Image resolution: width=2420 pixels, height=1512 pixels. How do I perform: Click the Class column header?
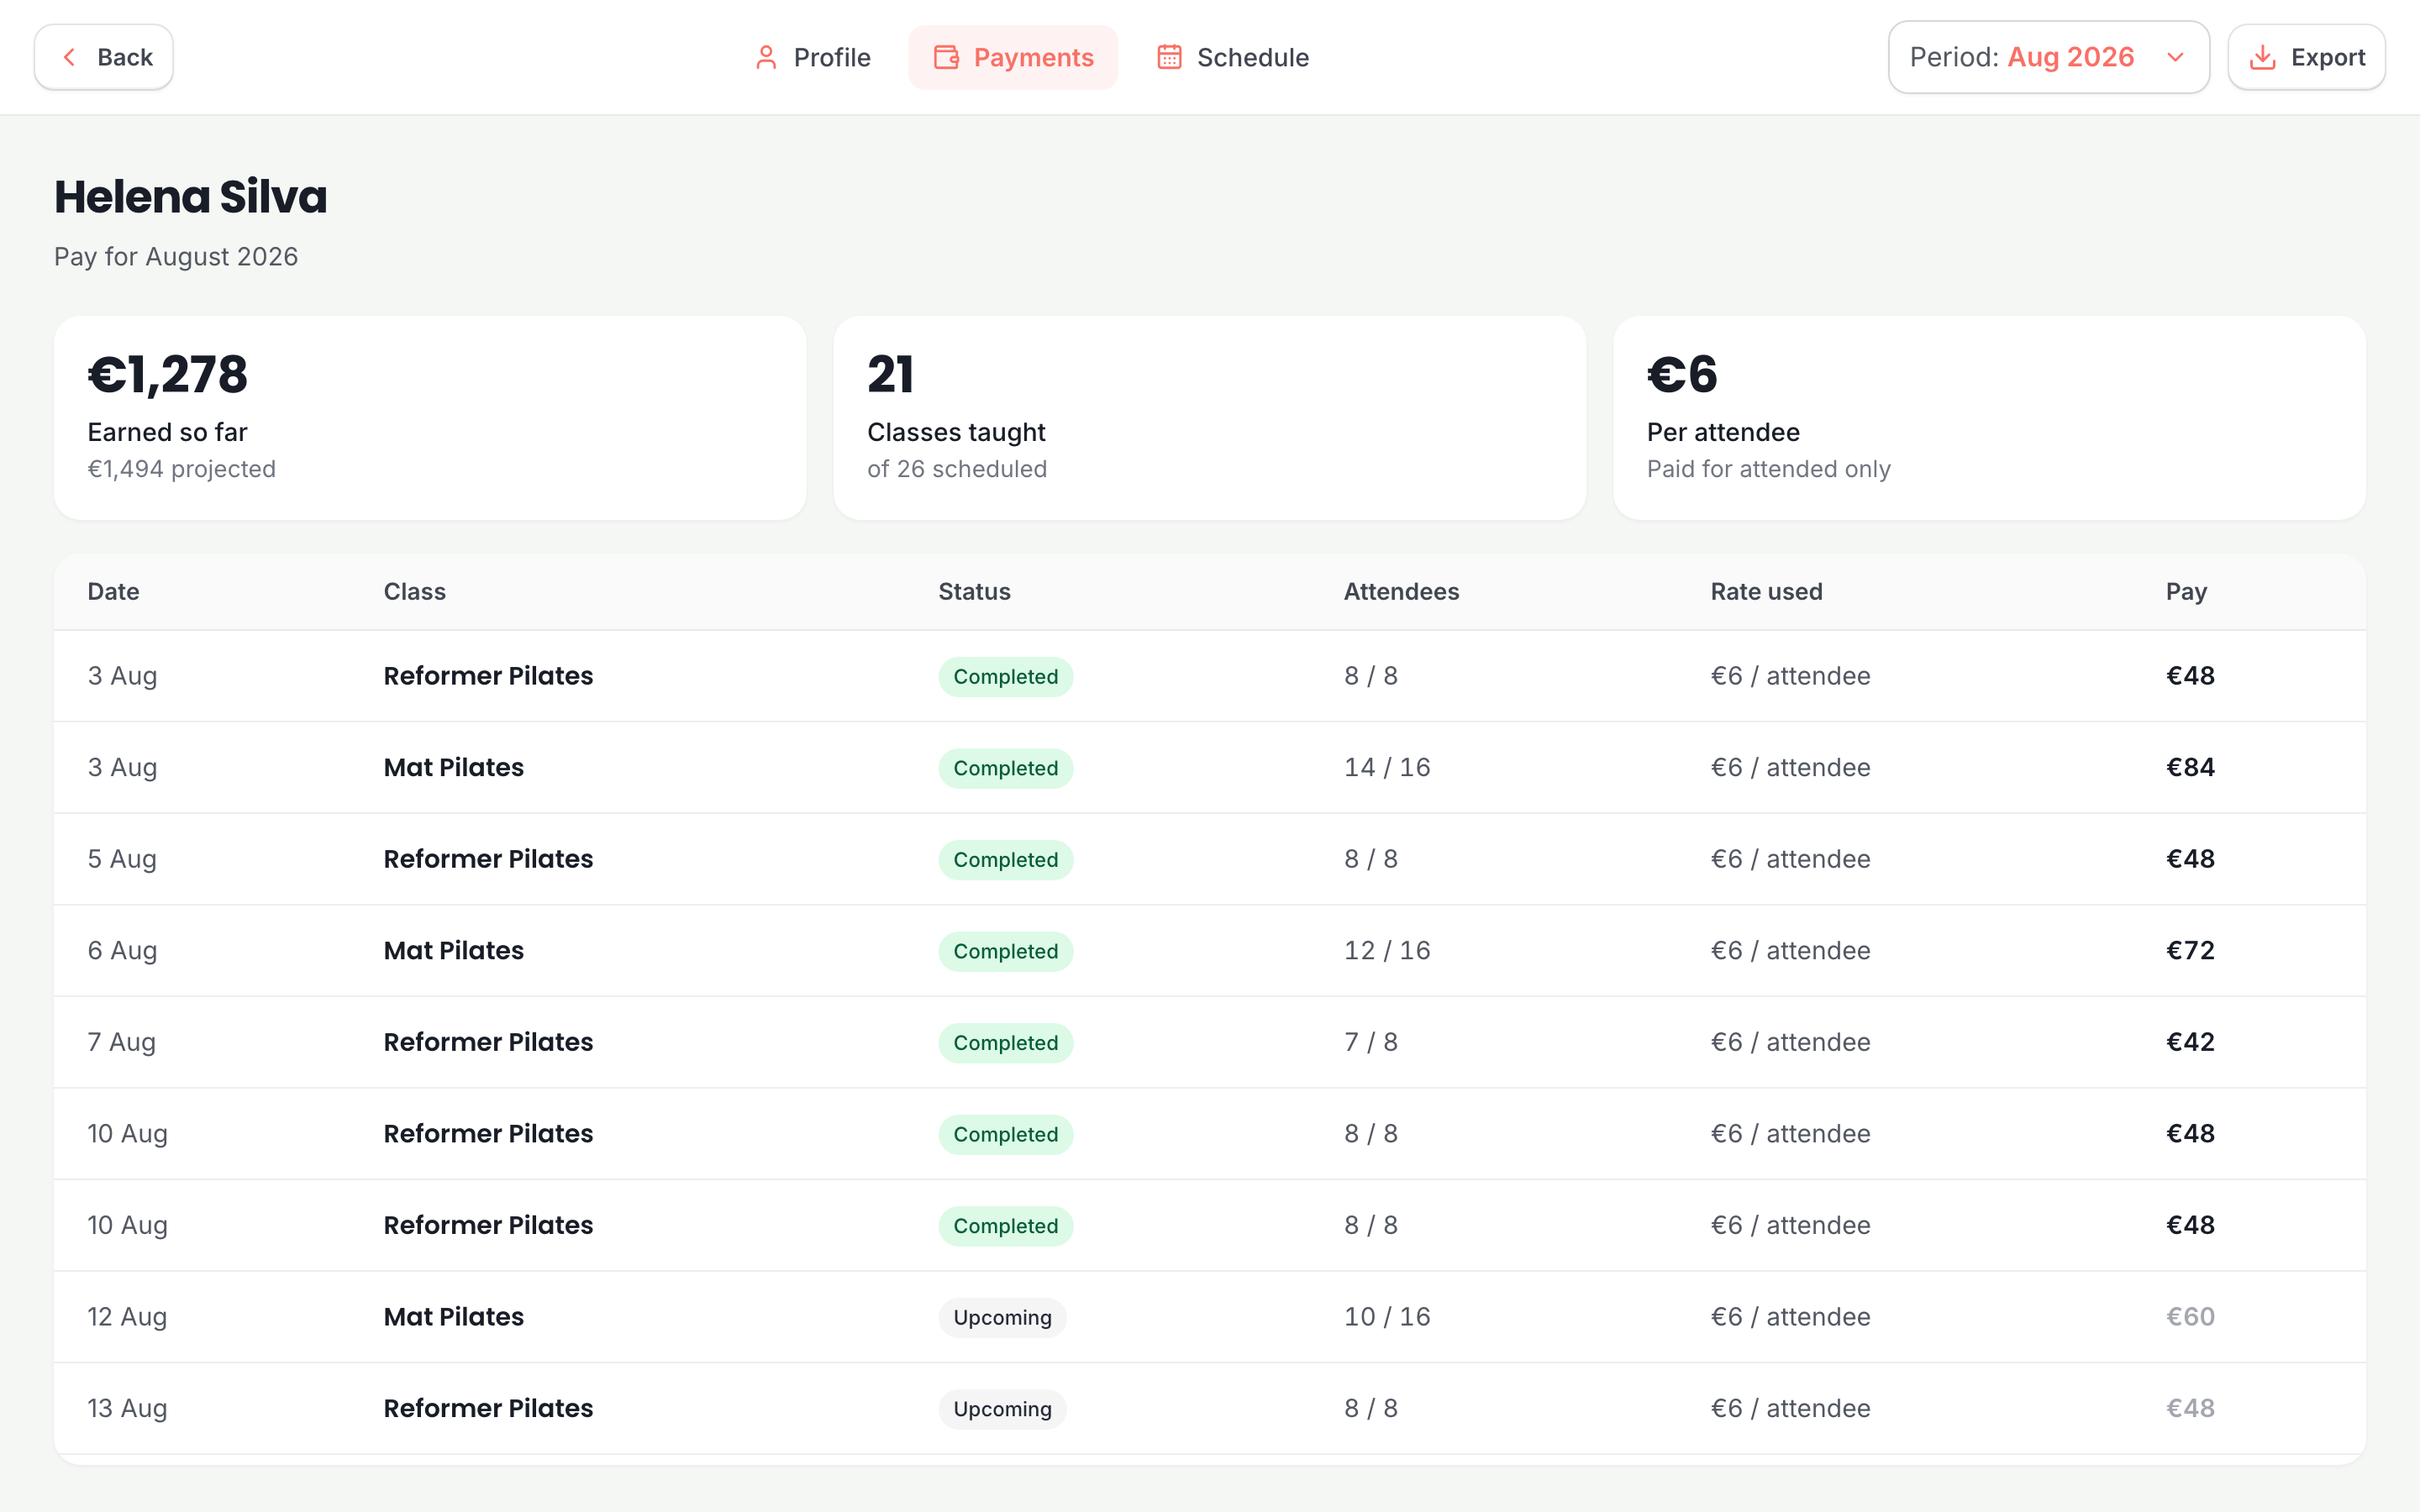pos(414,591)
